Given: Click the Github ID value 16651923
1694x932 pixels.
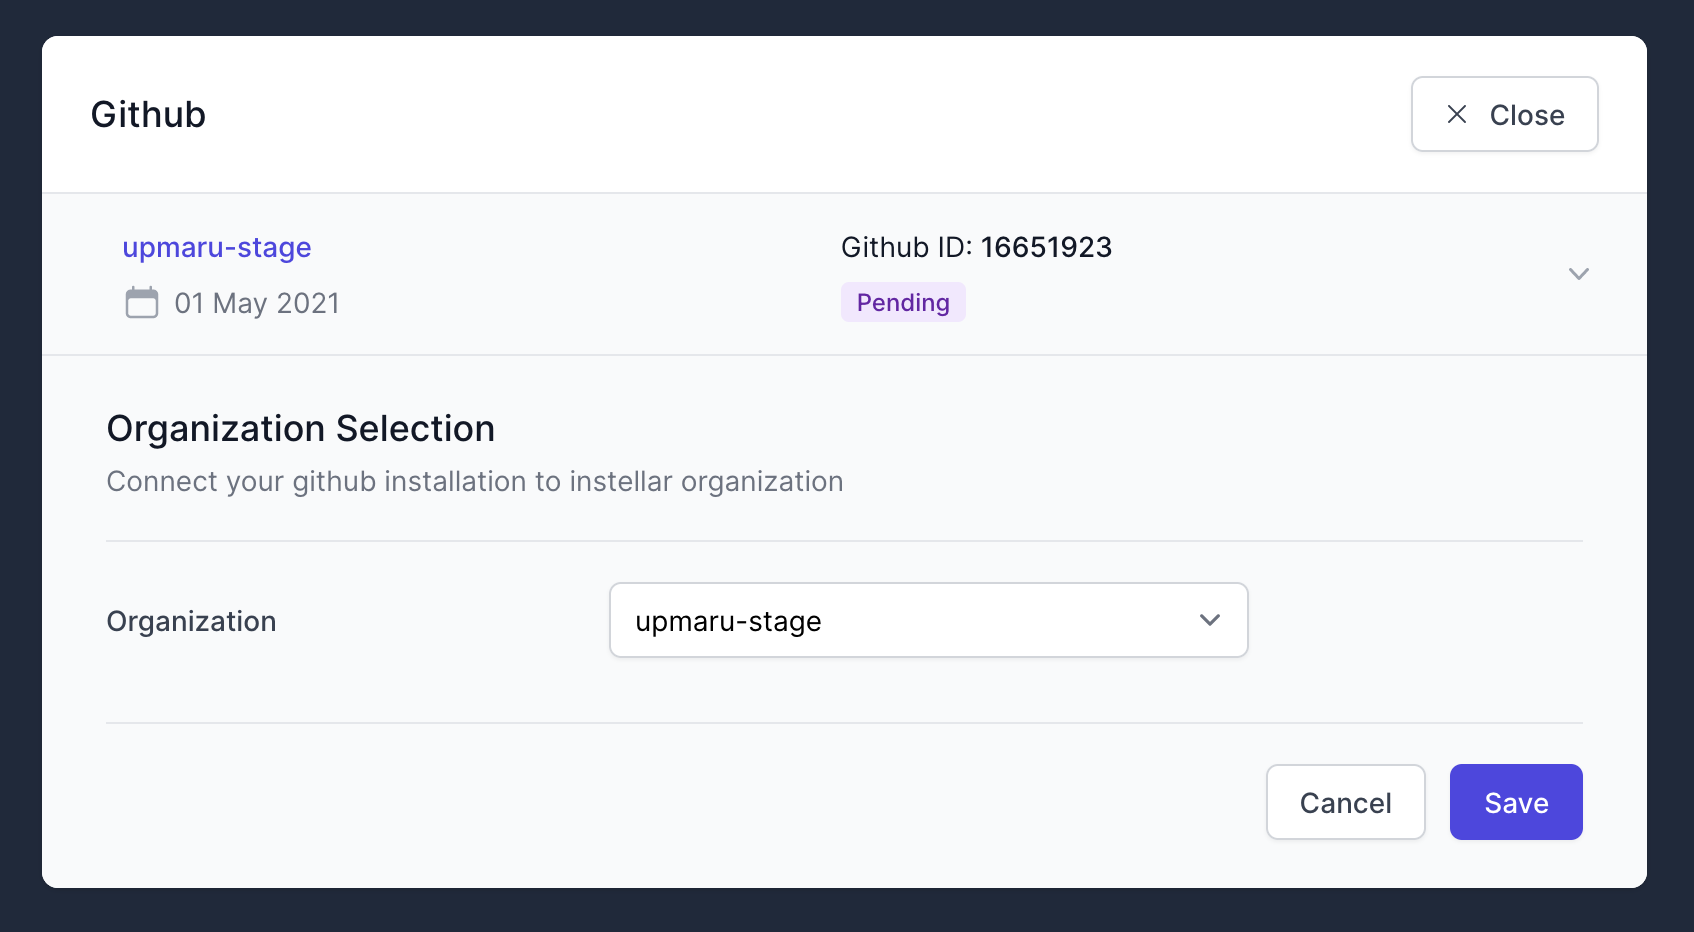Looking at the screenshot, I should (1046, 247).
